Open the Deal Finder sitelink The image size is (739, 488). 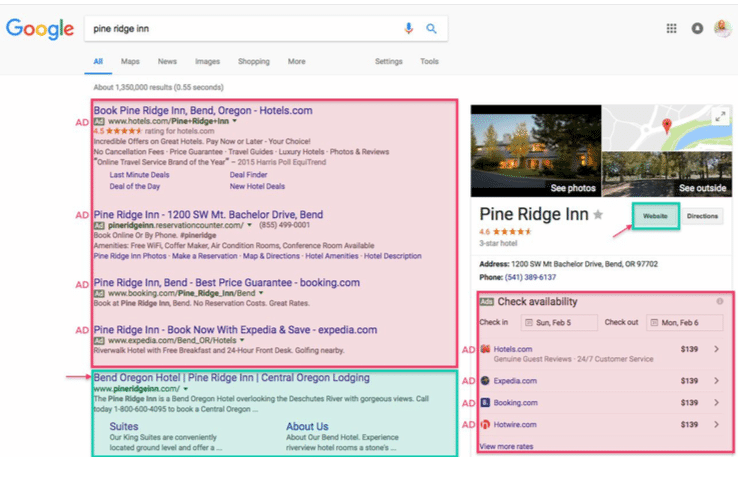pos(248,174)
